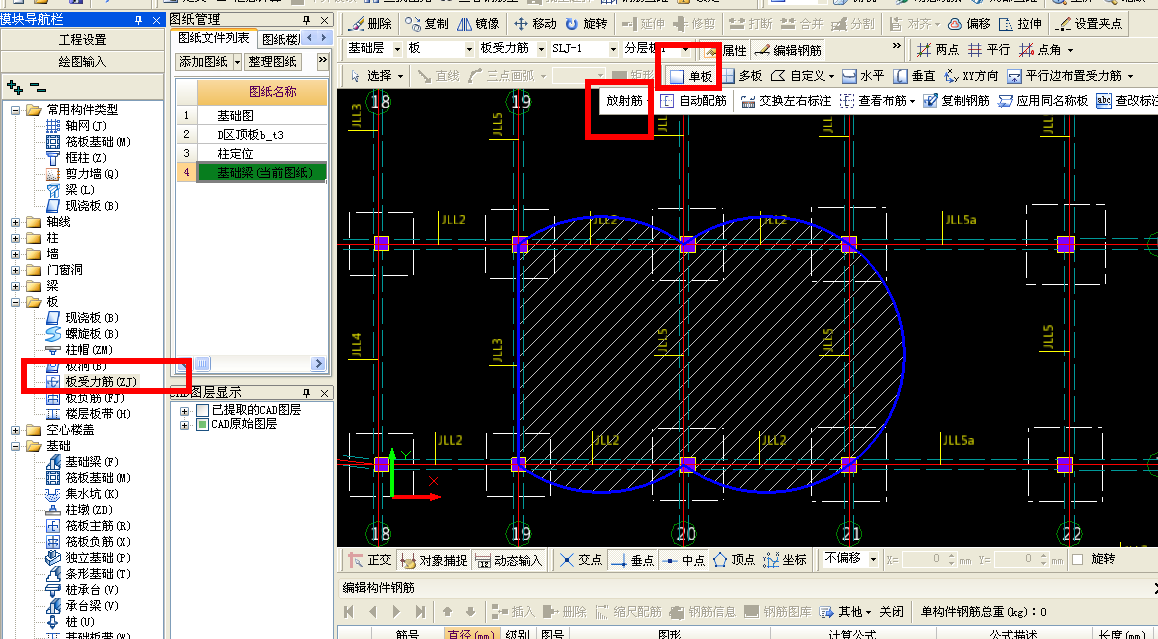1158x639 pixels.
Task: Collapse the 基础 tree folder
Action: pos(16,446)
